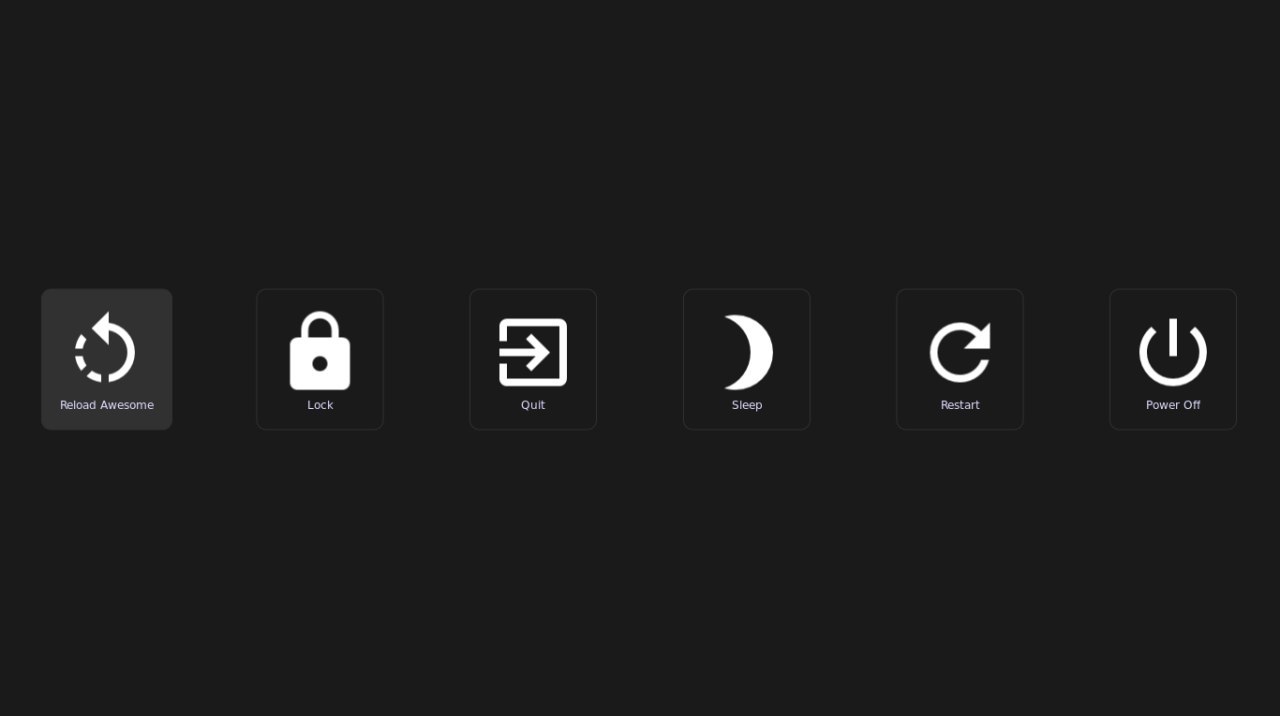Viewport: 1280px width, 716px height.
Task: Click the padlock icon
Action: pos(320,351)
